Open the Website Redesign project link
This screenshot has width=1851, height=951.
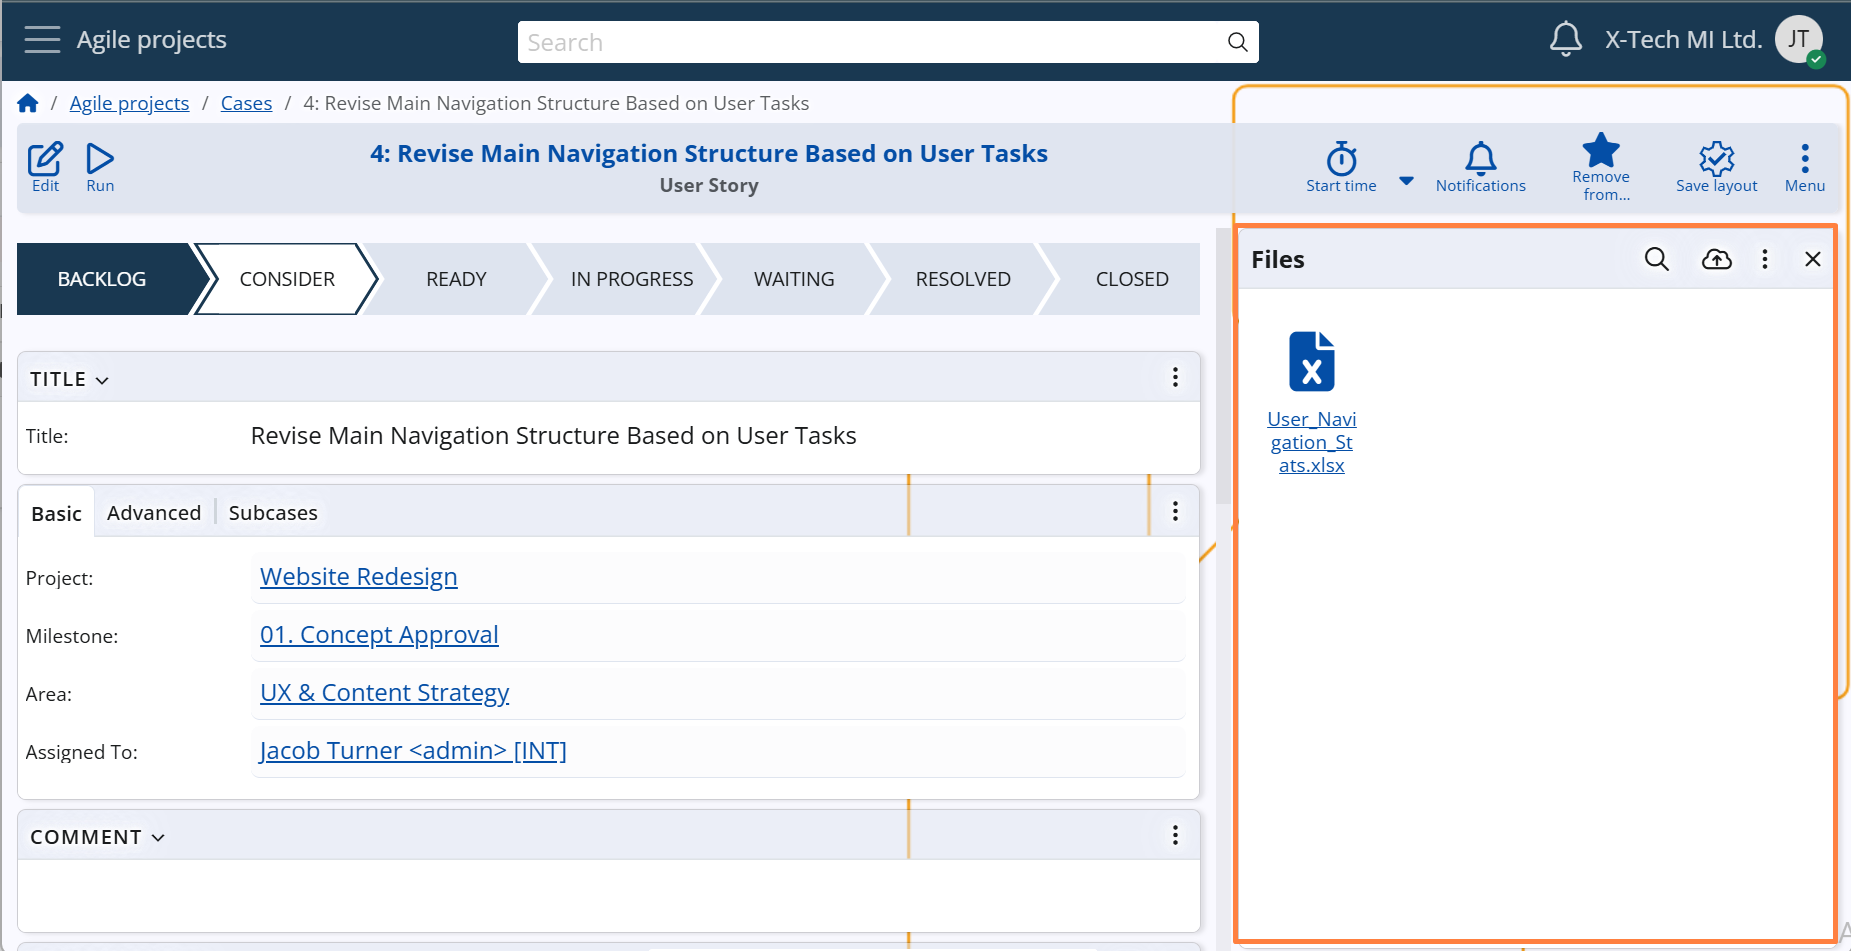[x=358, y=577]
